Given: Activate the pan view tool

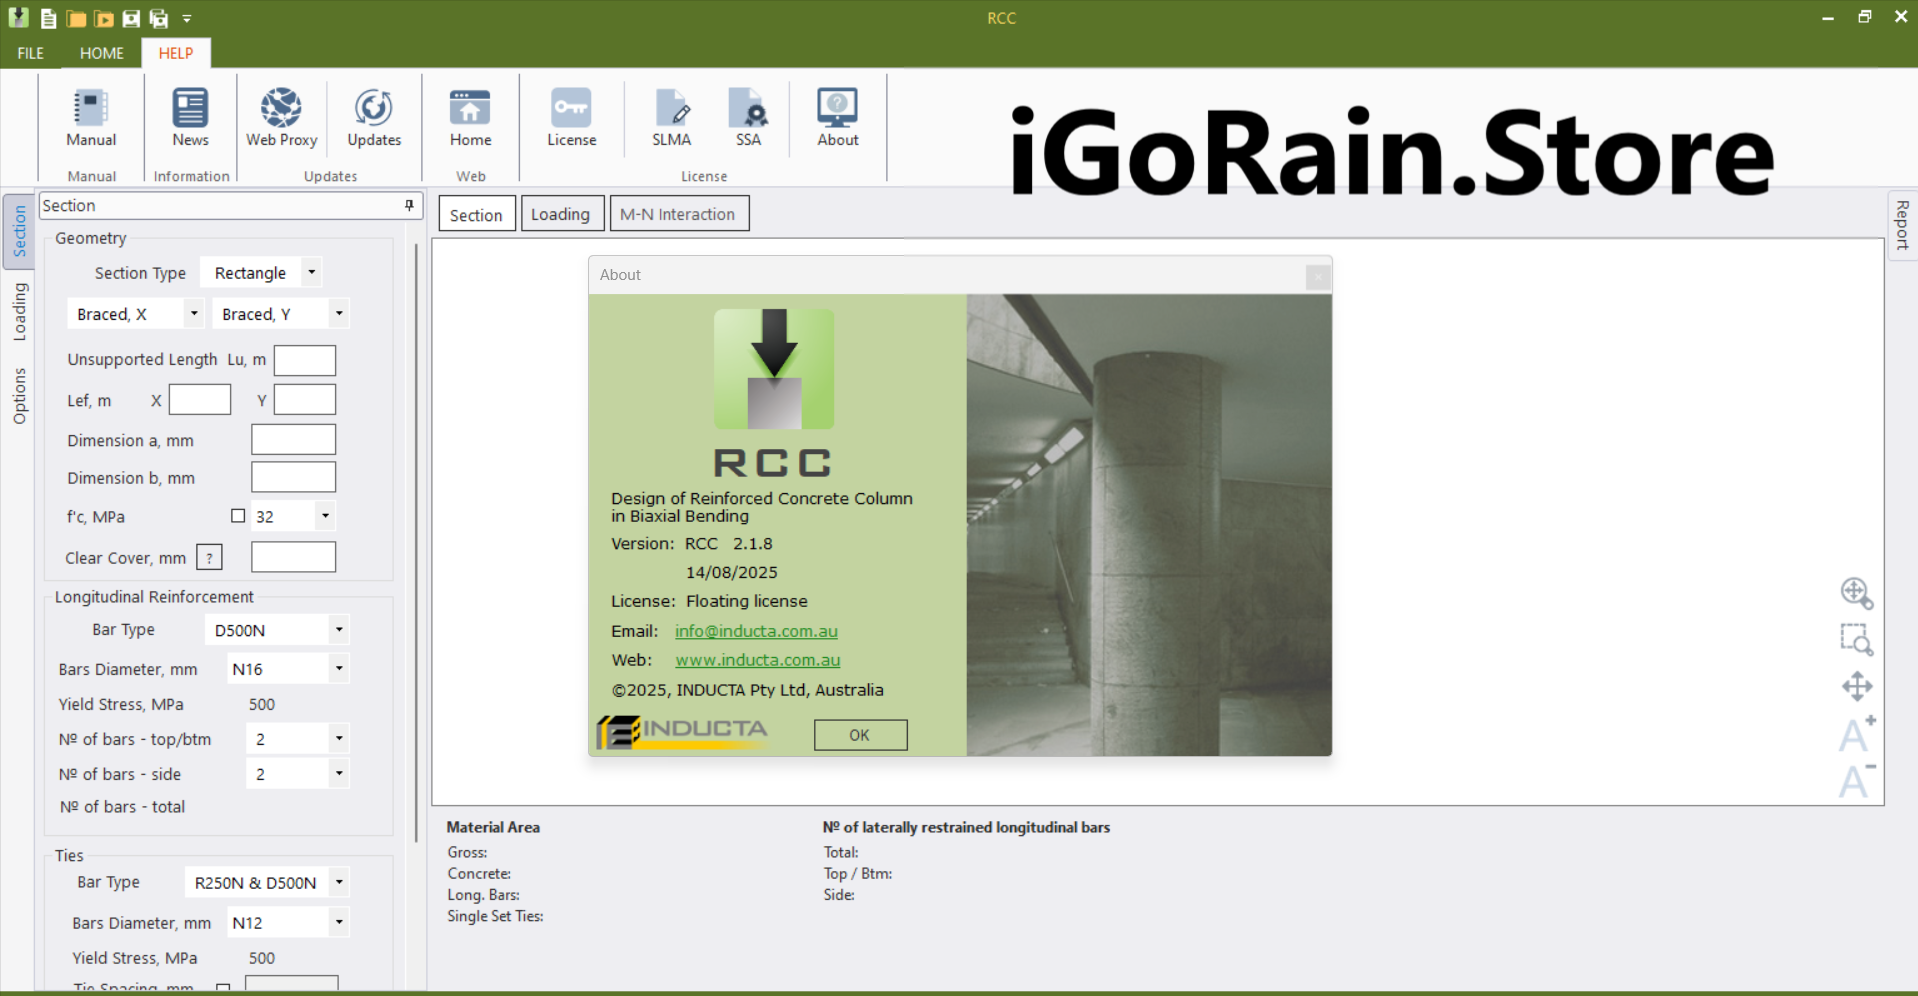Looking at the screenshot, I should pos(1856,686).
